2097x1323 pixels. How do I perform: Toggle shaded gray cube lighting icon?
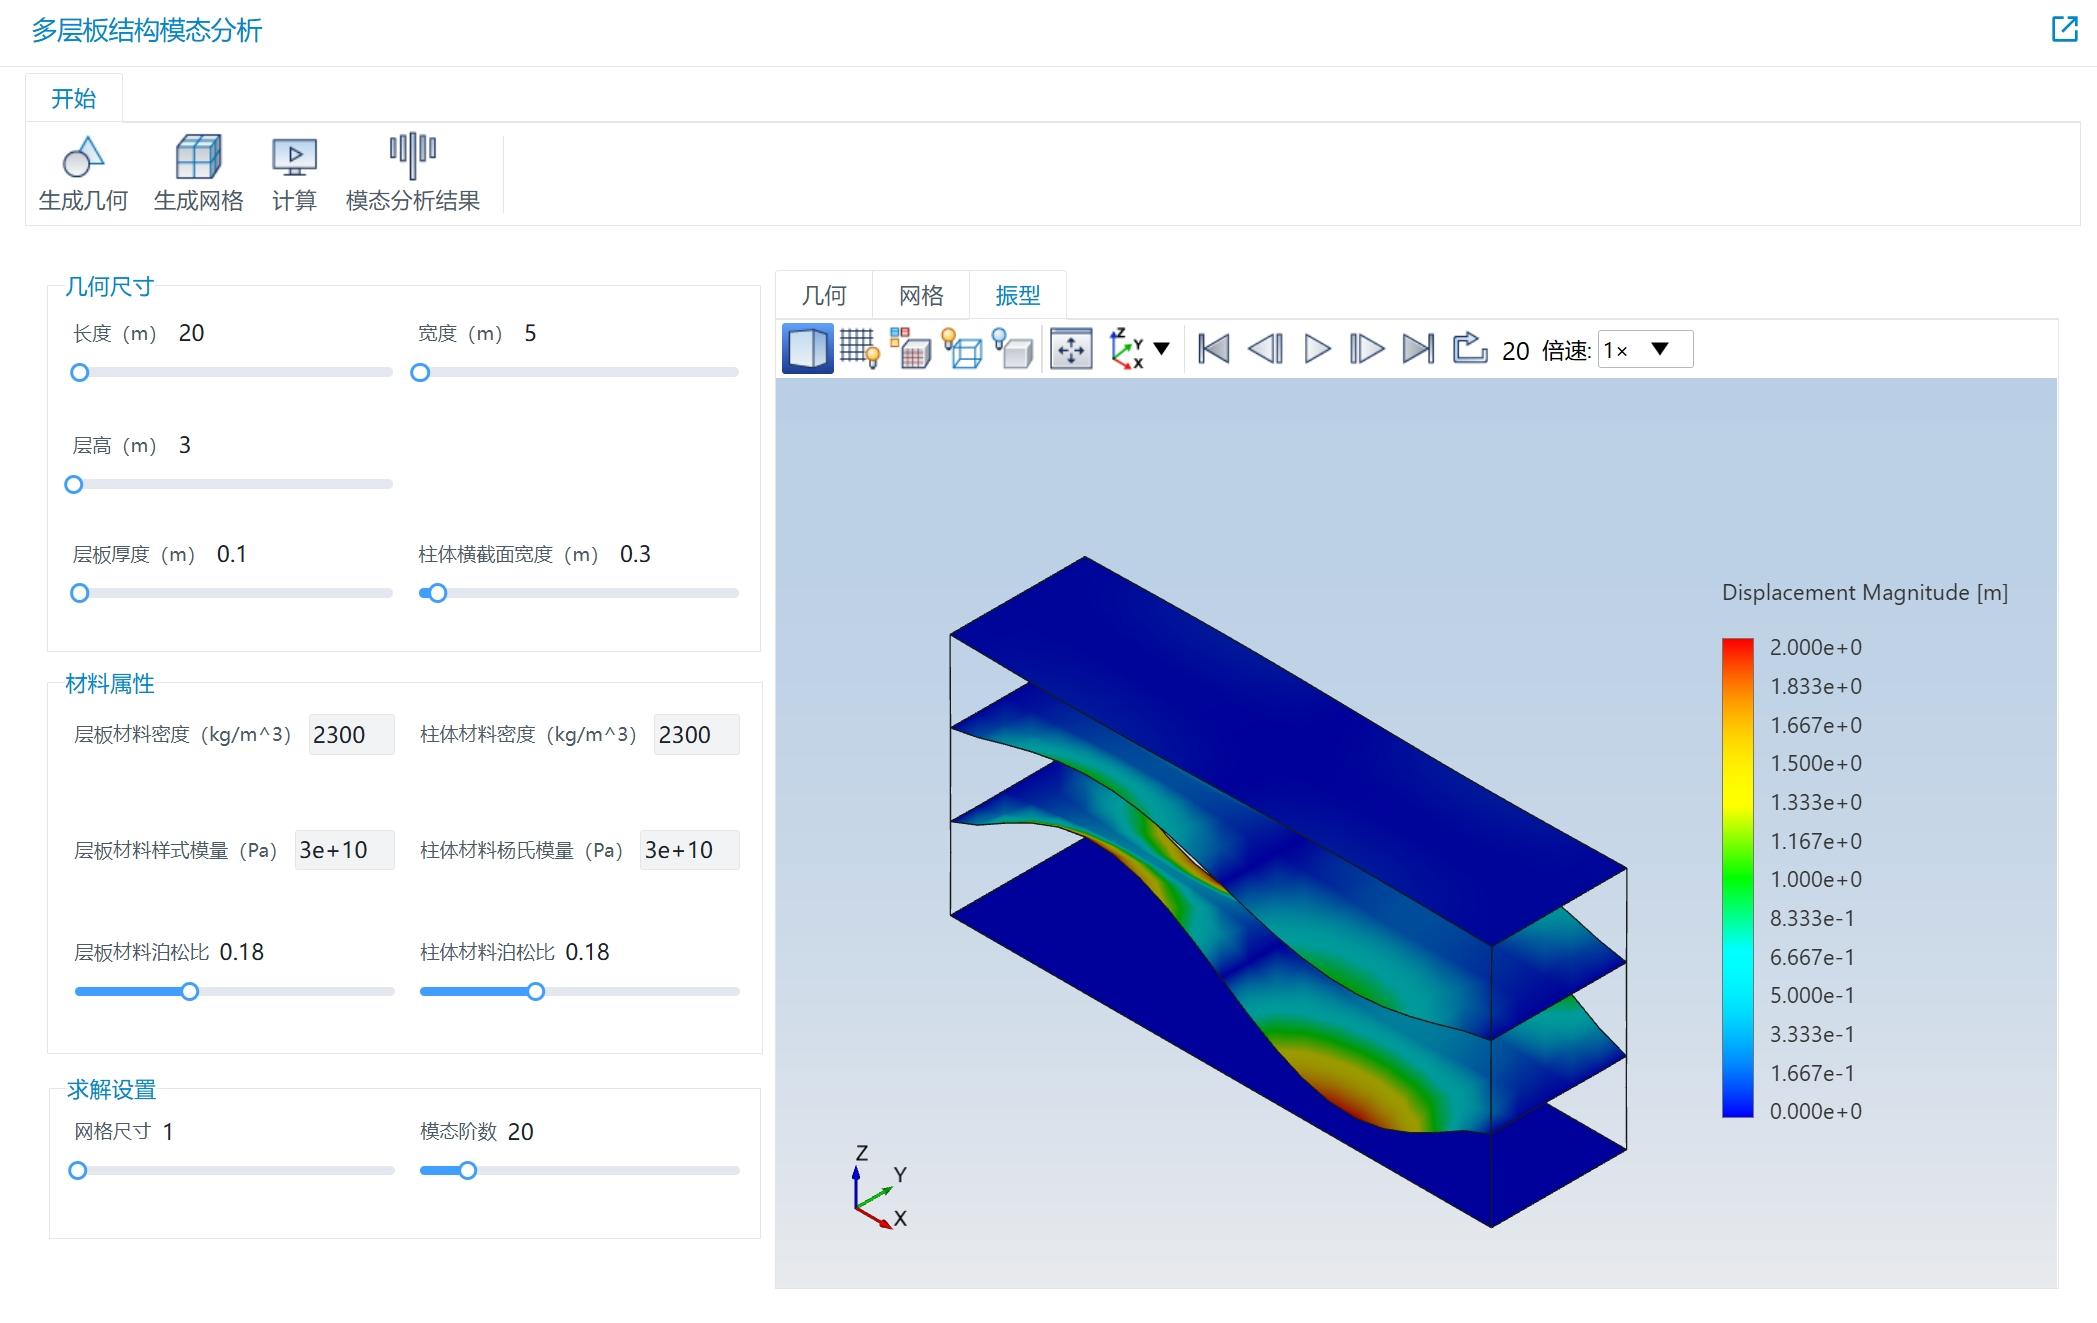point(1013,349)
